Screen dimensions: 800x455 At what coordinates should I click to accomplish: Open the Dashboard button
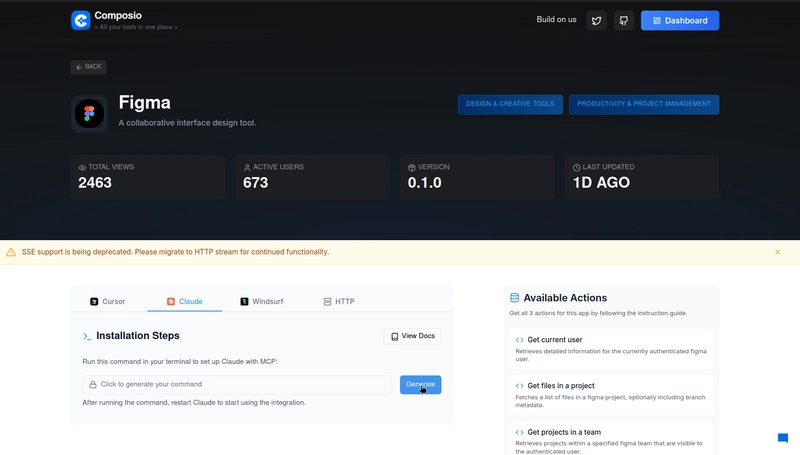[x=680, y=20]
